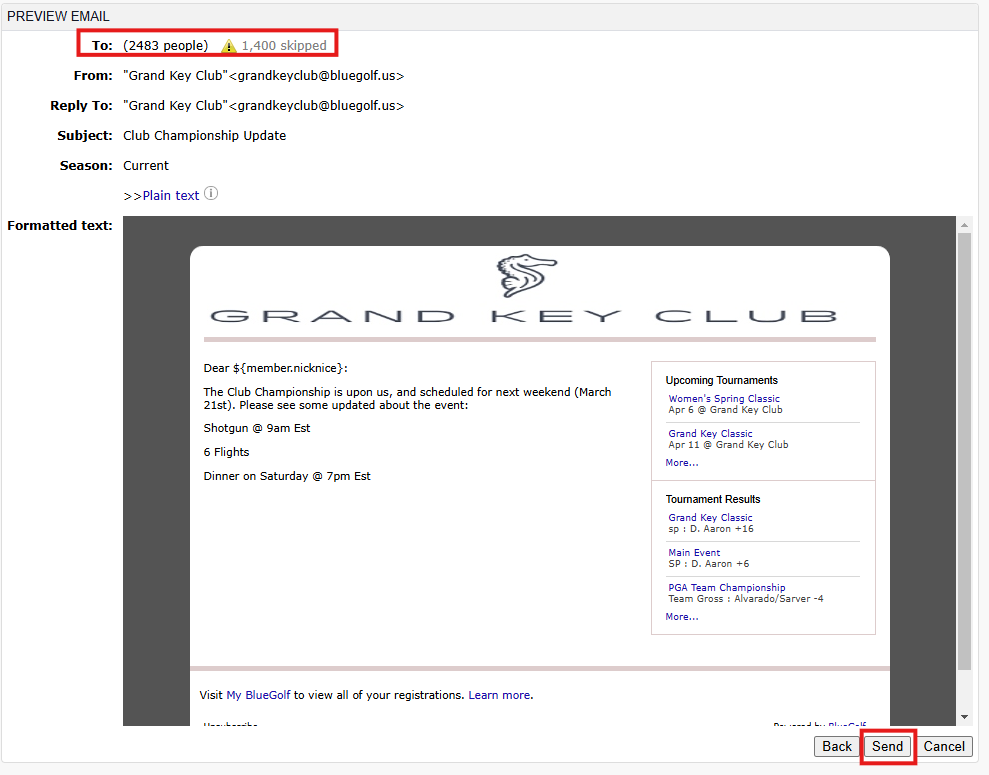Click 'Dinner on Saturday @ 7pm Est' line
989x775 pixels.
coord(287,476)
